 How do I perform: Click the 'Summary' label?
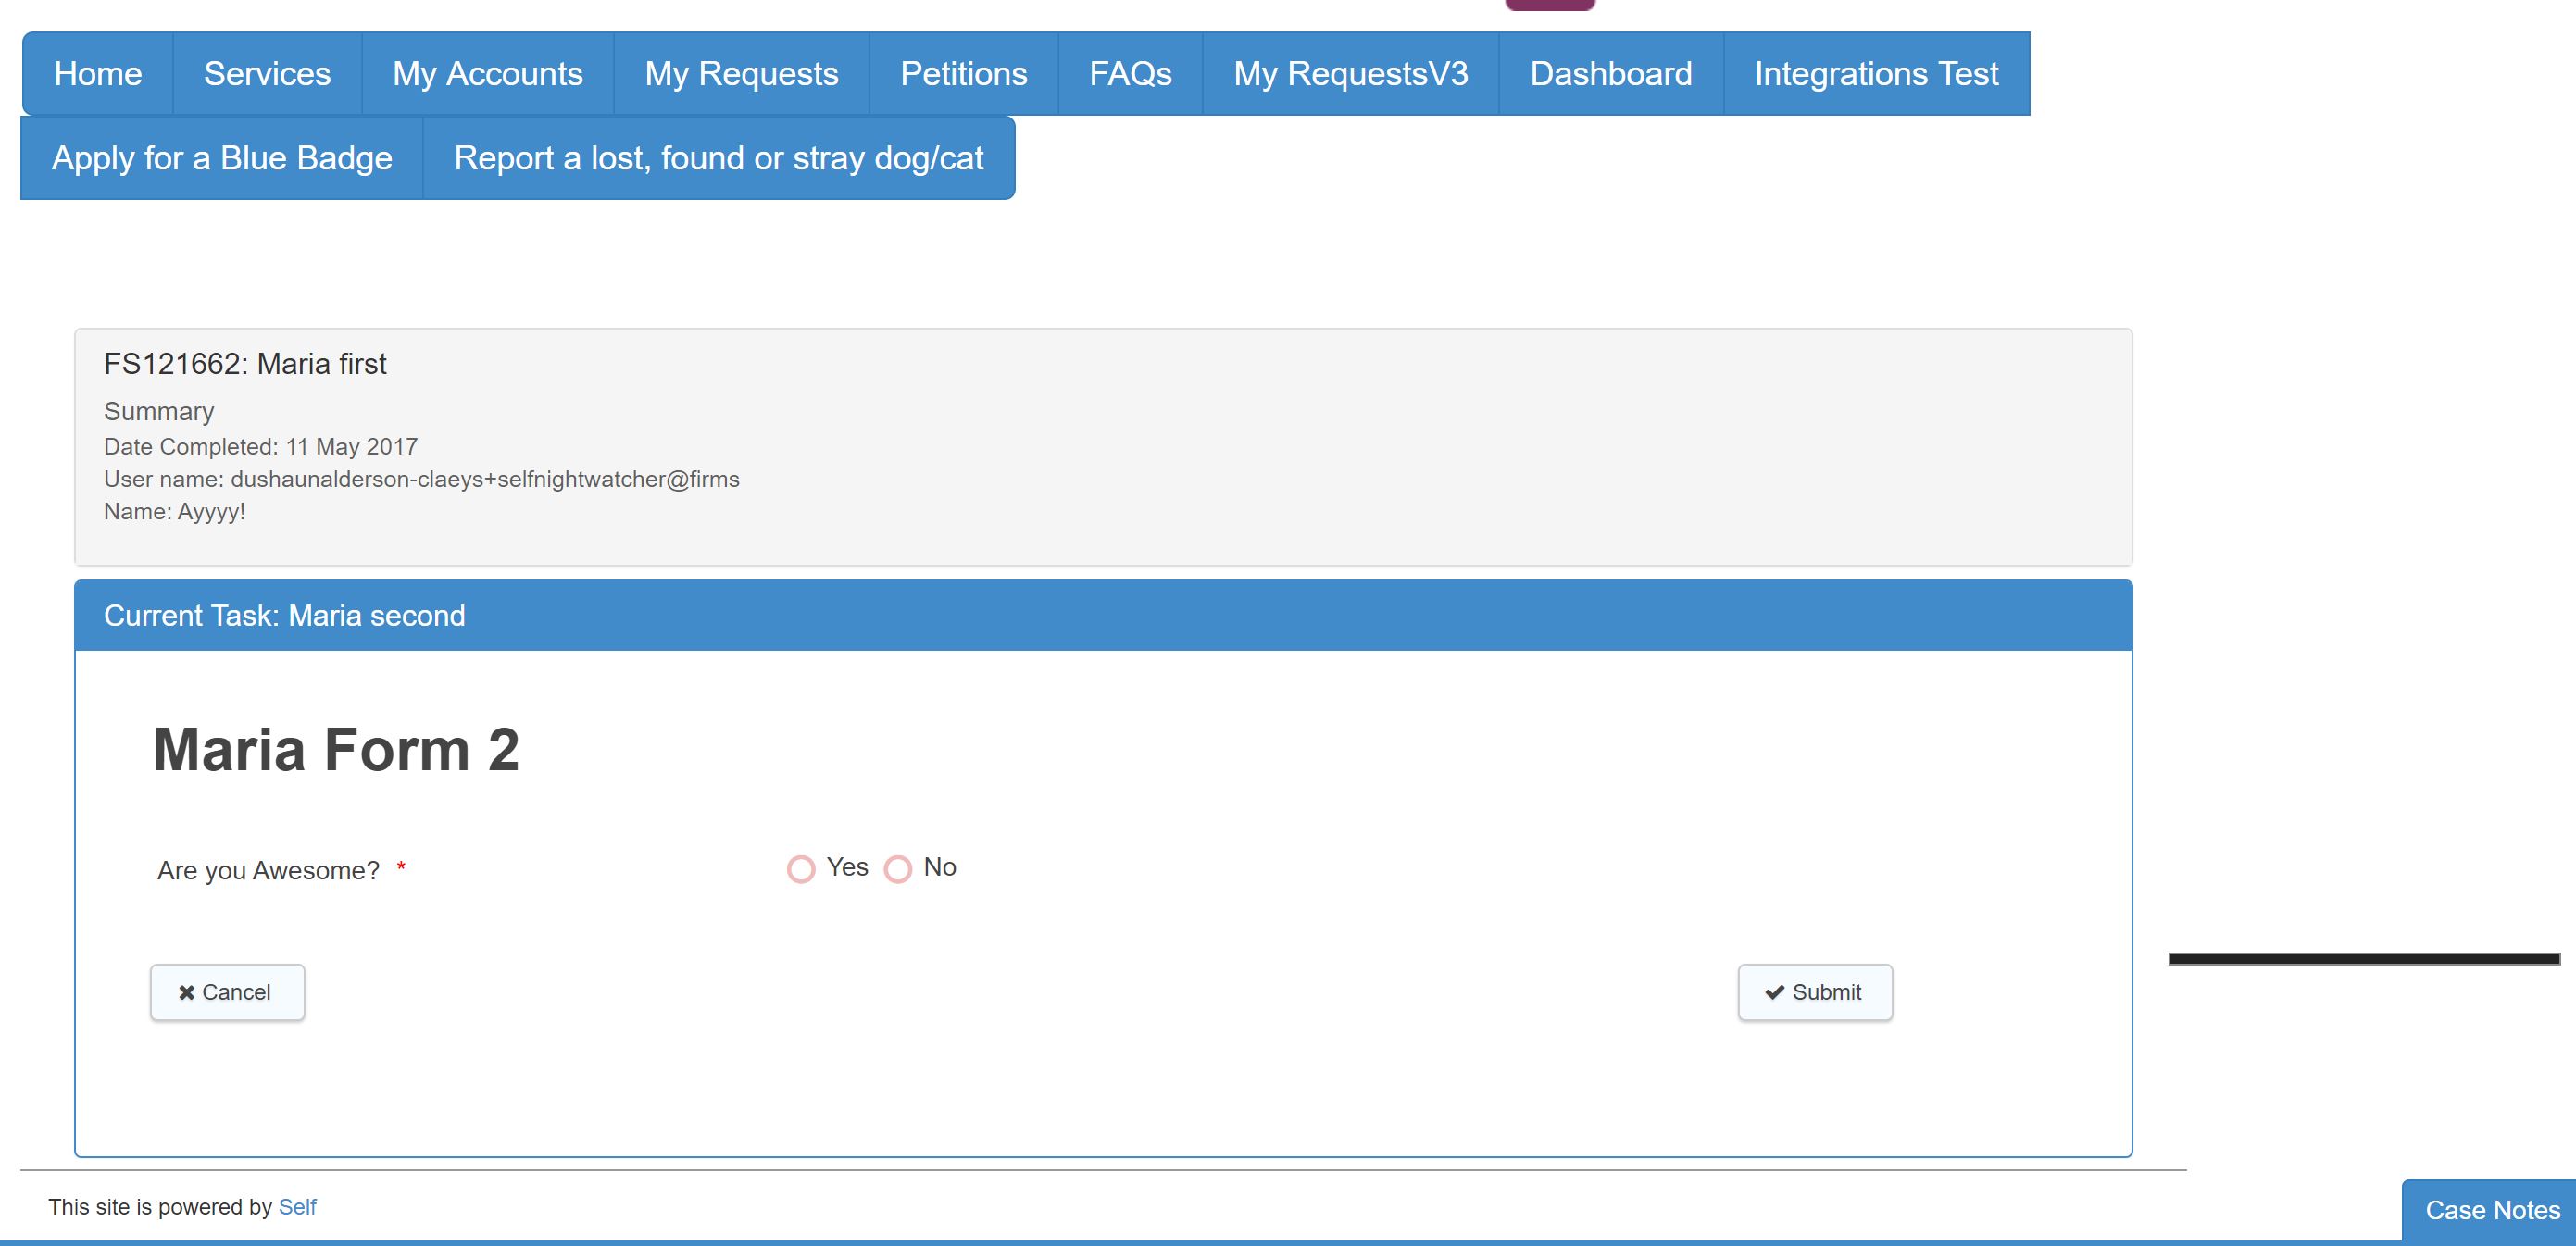[159, 412]
